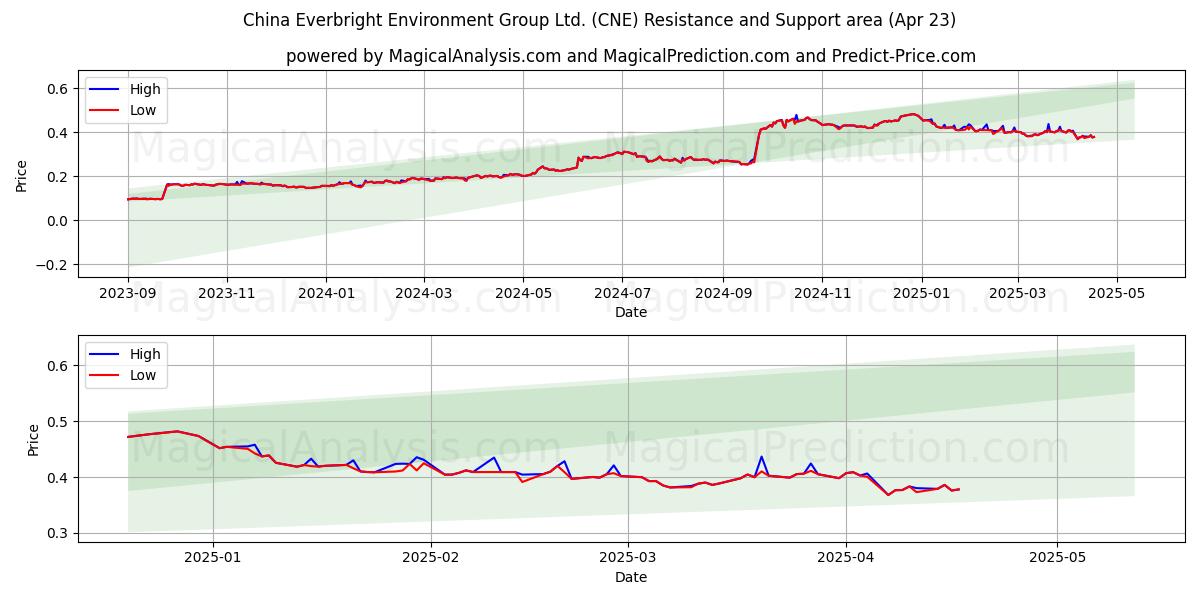Screen dimensions: 1200x600
Task: Click the lower chart's '2025-03' tick label
Action: coord(628,560)
